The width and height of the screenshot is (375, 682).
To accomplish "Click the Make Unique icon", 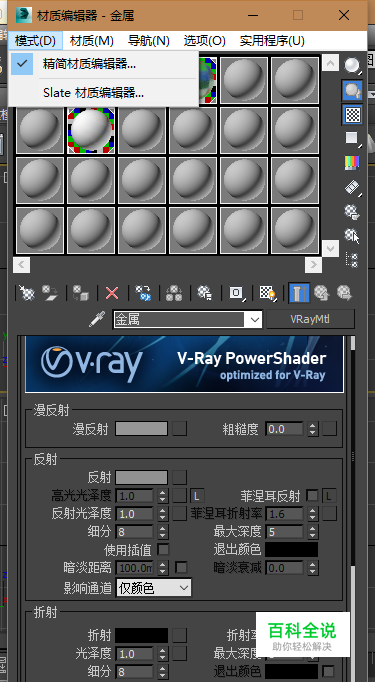I will 174,293.
